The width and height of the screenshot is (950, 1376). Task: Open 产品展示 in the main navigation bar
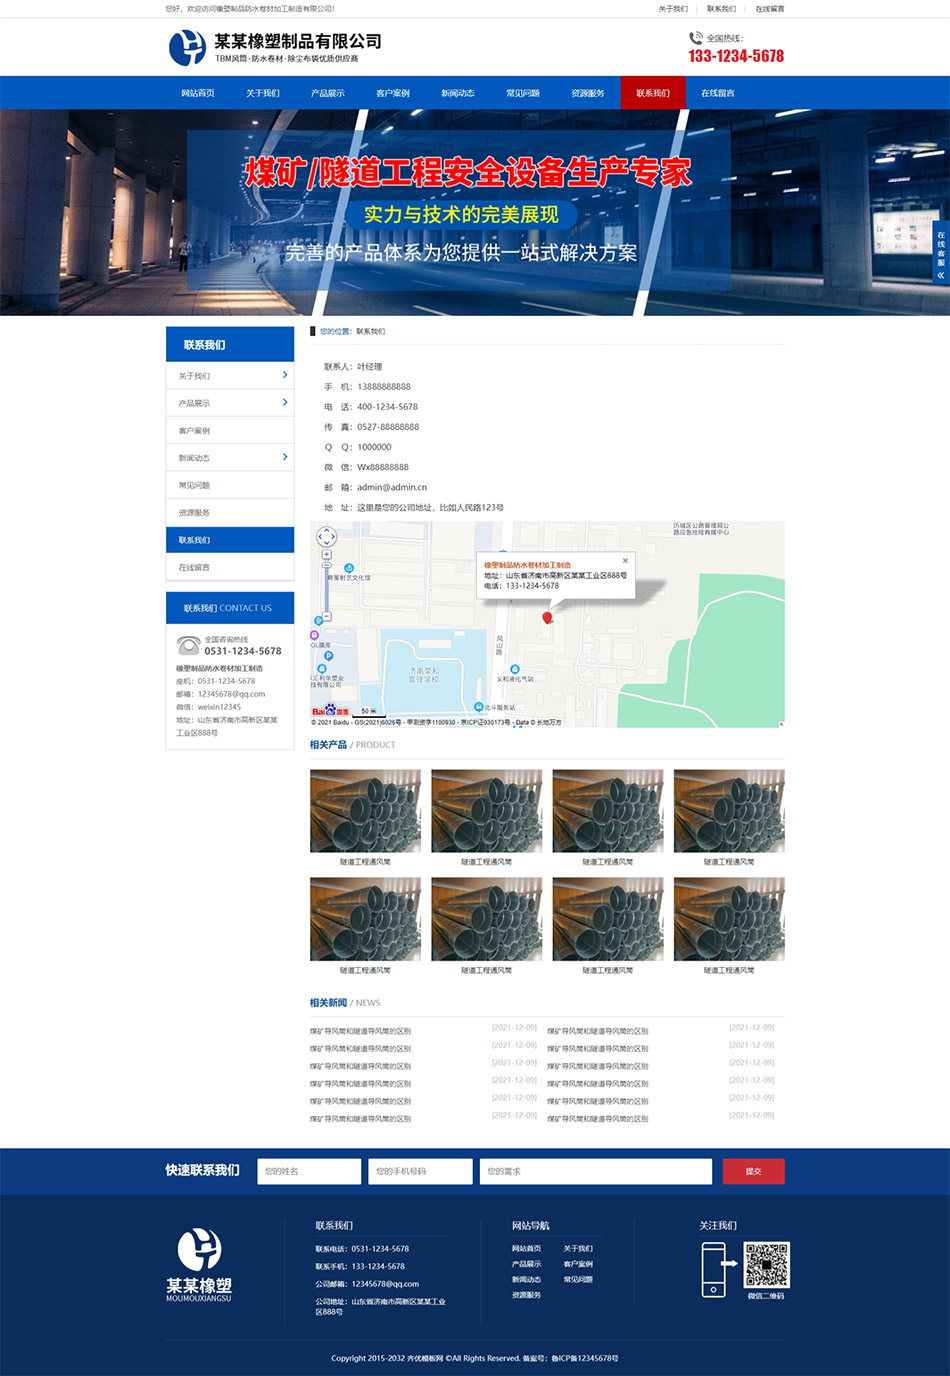(328, 93)
